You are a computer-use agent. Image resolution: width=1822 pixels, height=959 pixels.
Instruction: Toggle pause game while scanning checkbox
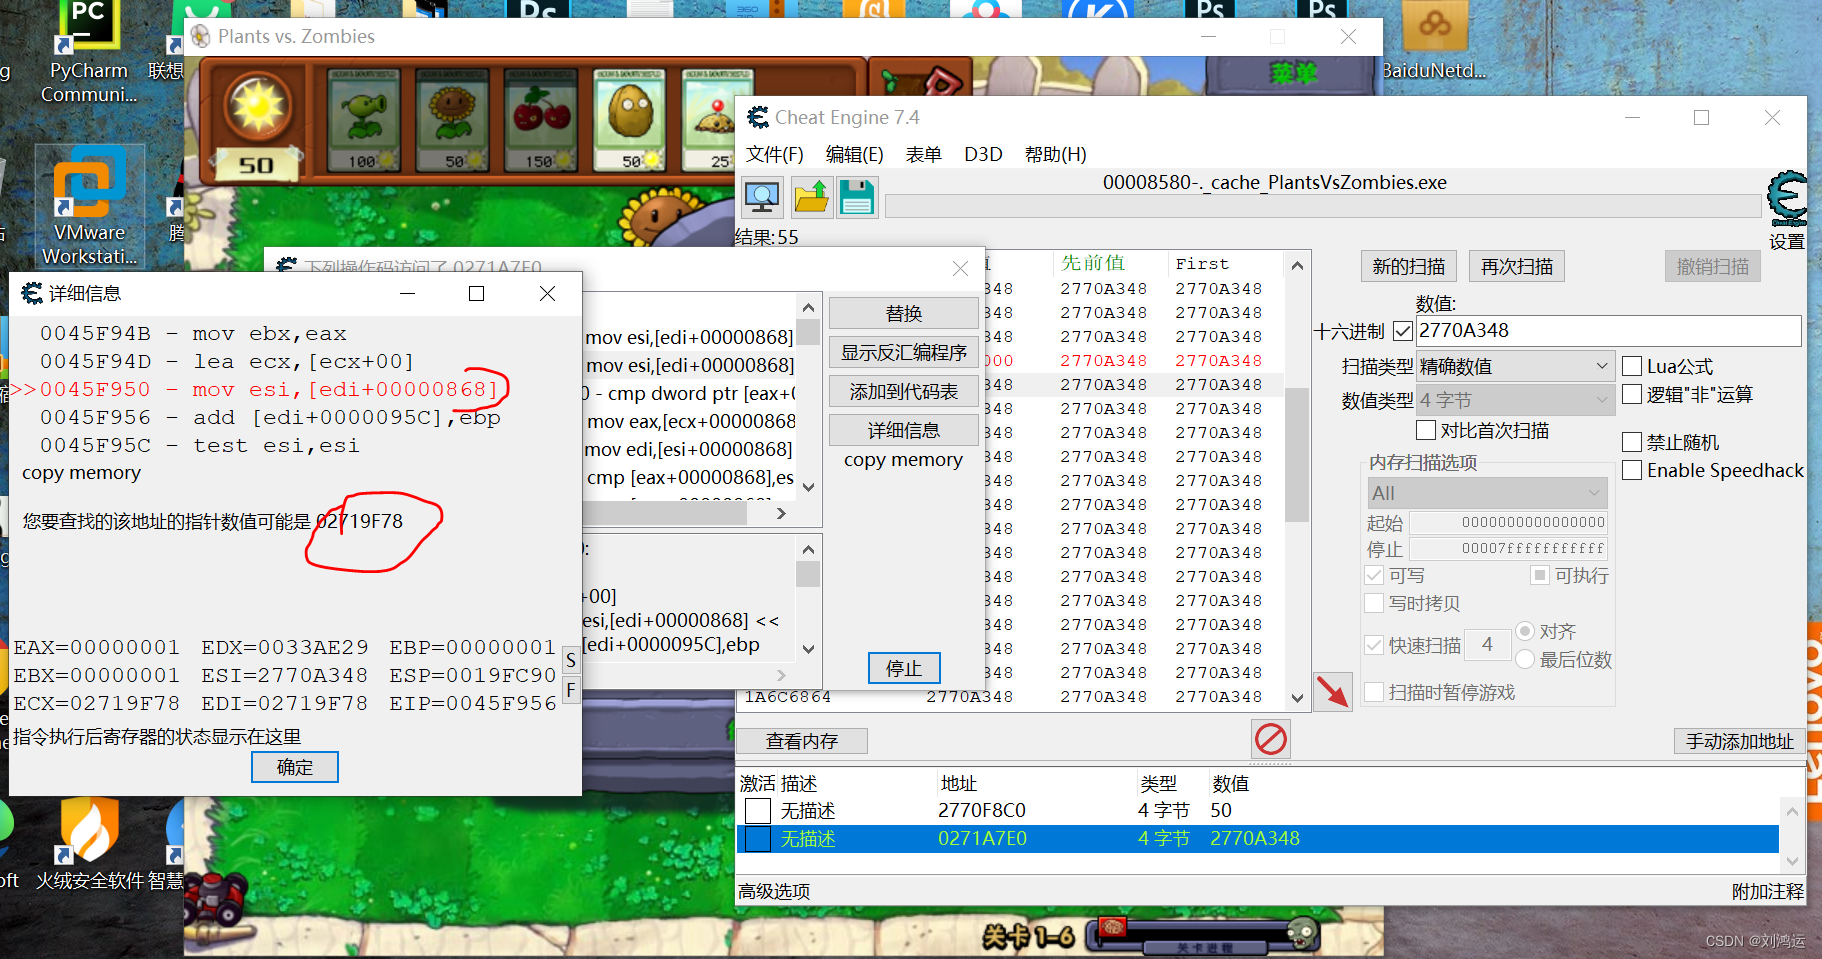click(1374, 692)
